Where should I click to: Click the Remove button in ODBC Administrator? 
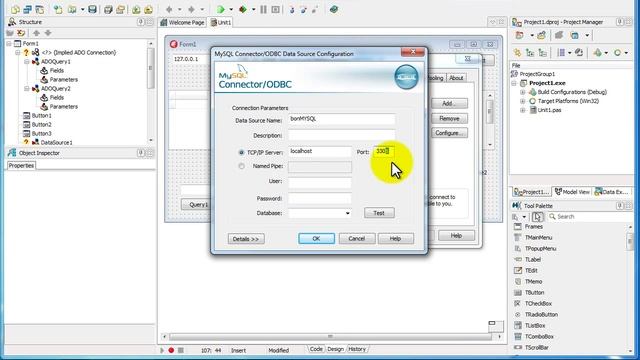click(449, 119)
